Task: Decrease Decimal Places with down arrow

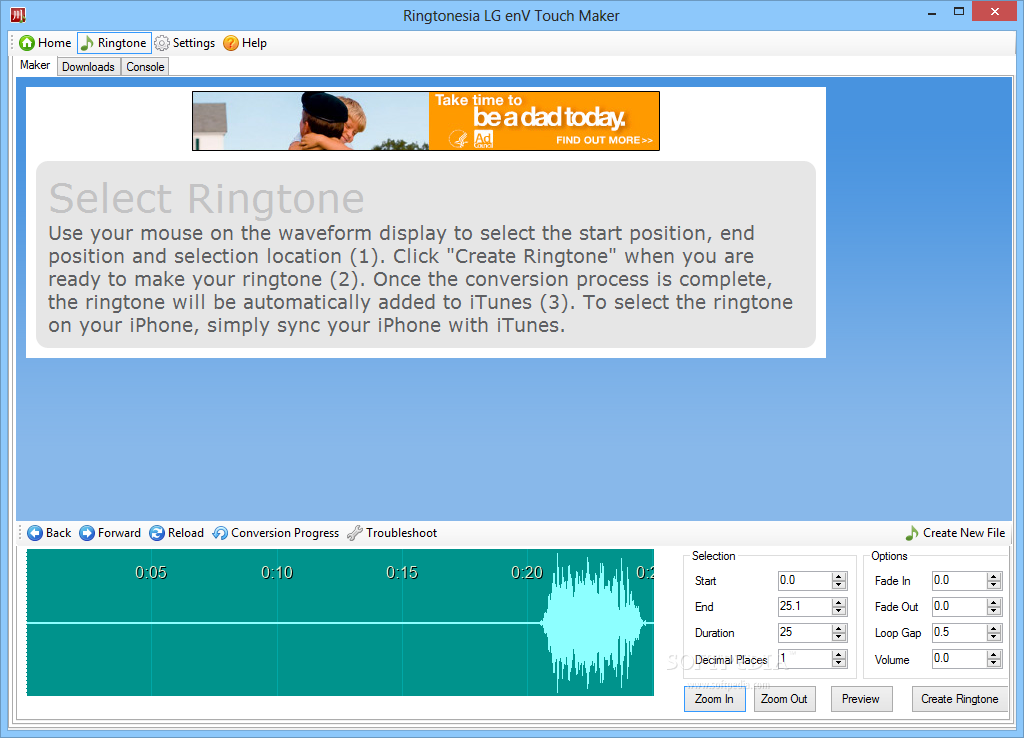Action: coord(839,663)
